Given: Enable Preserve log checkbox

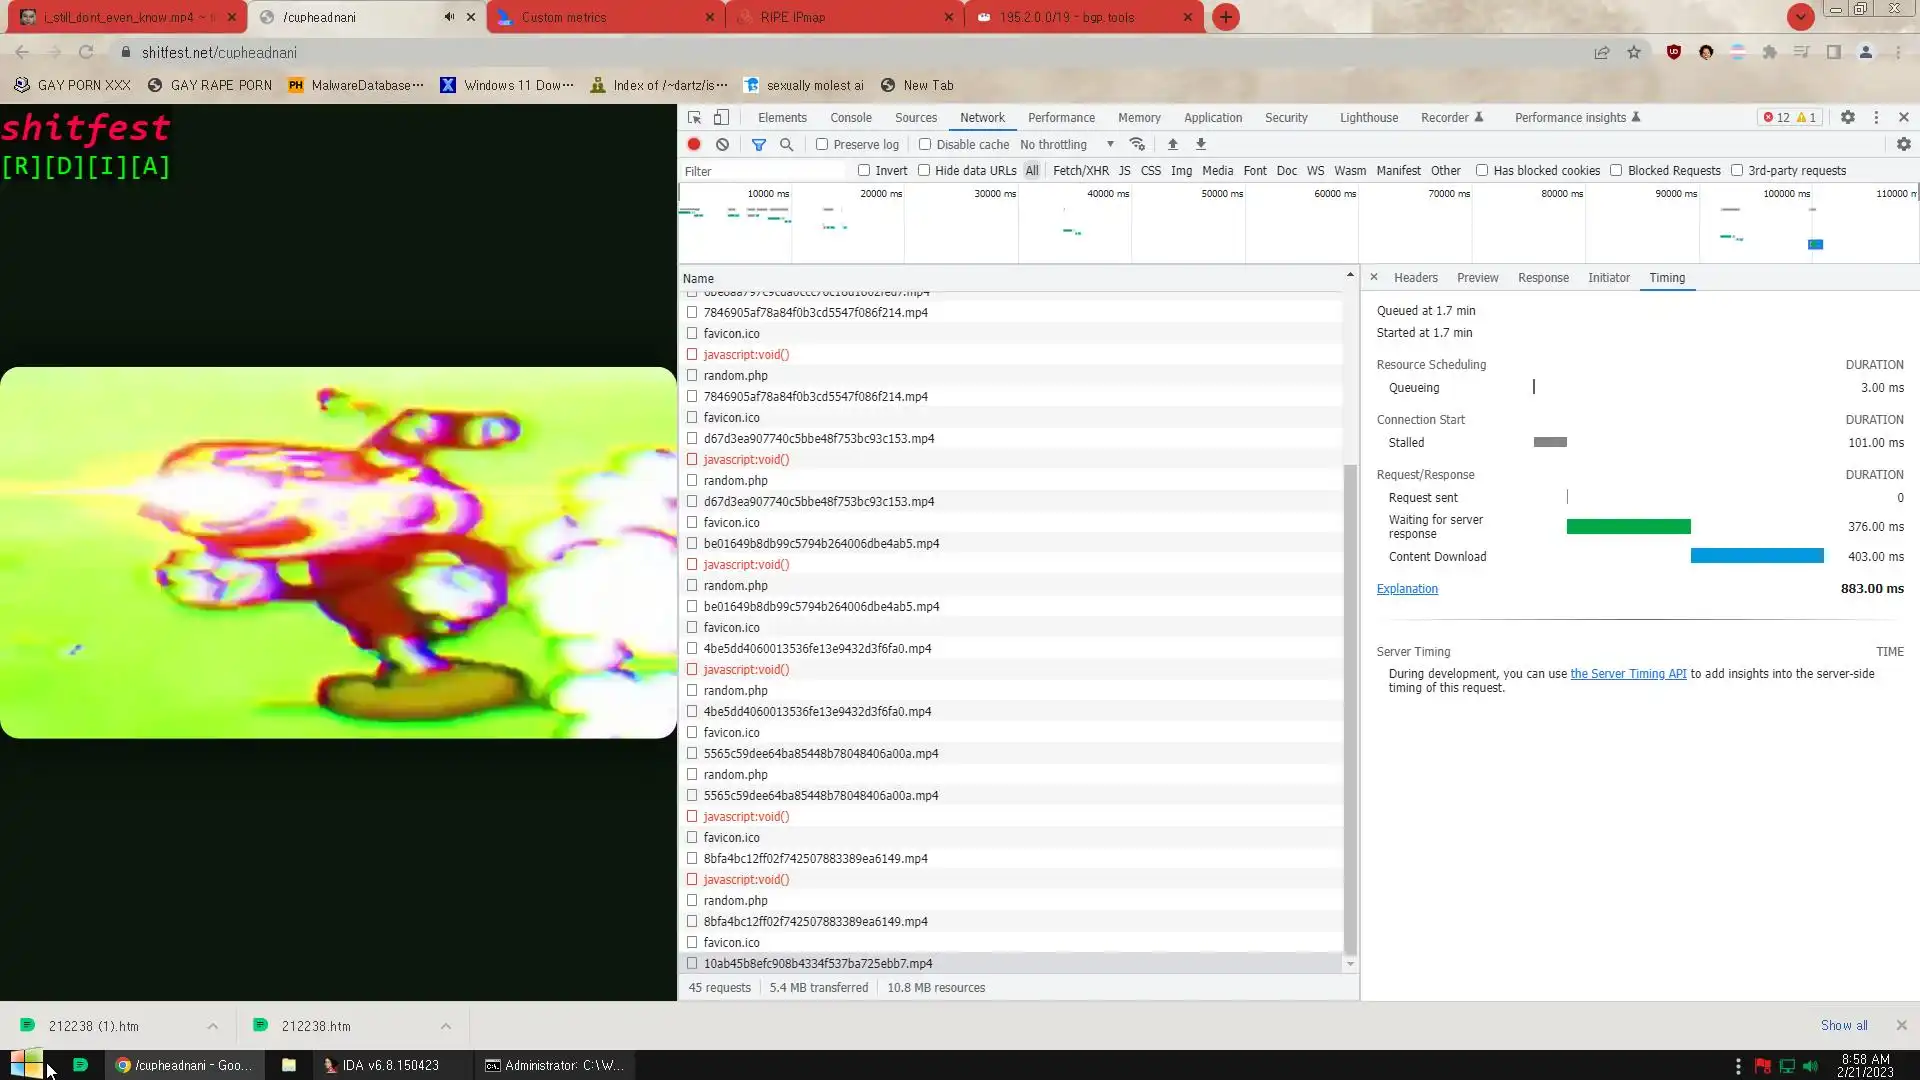Looking at the screenshot, I should (x=822, y=144).
